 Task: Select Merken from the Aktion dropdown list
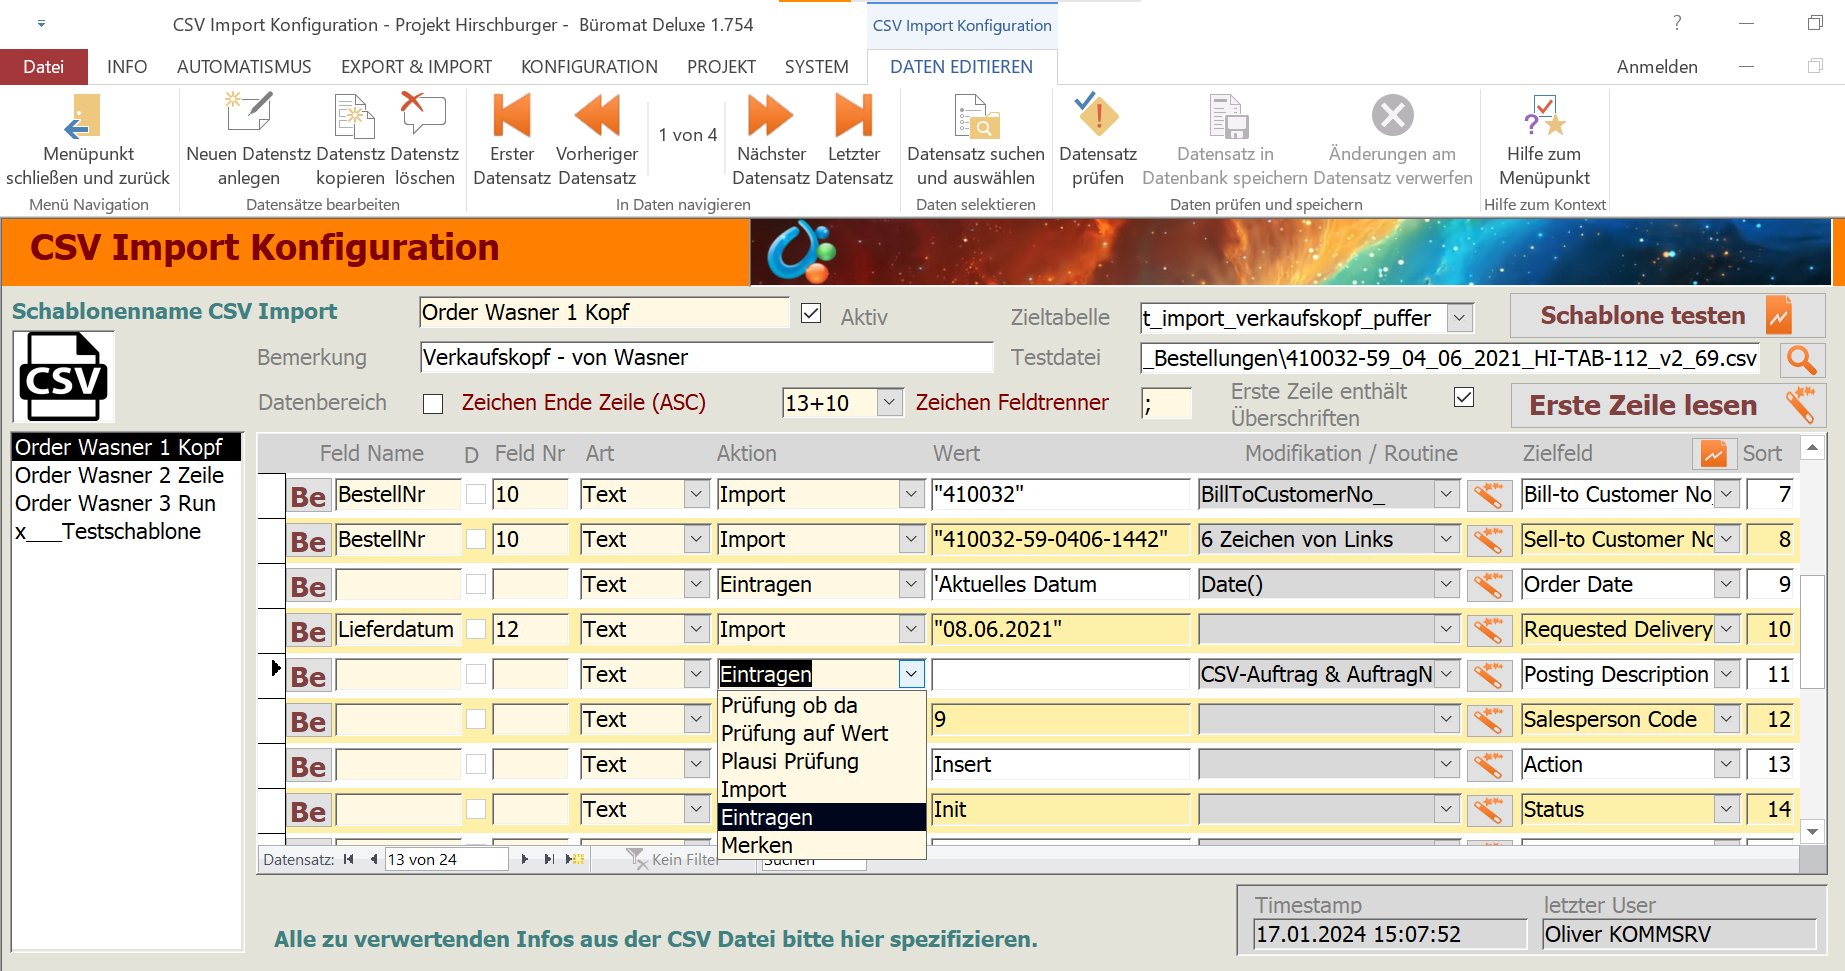point(757,846)
